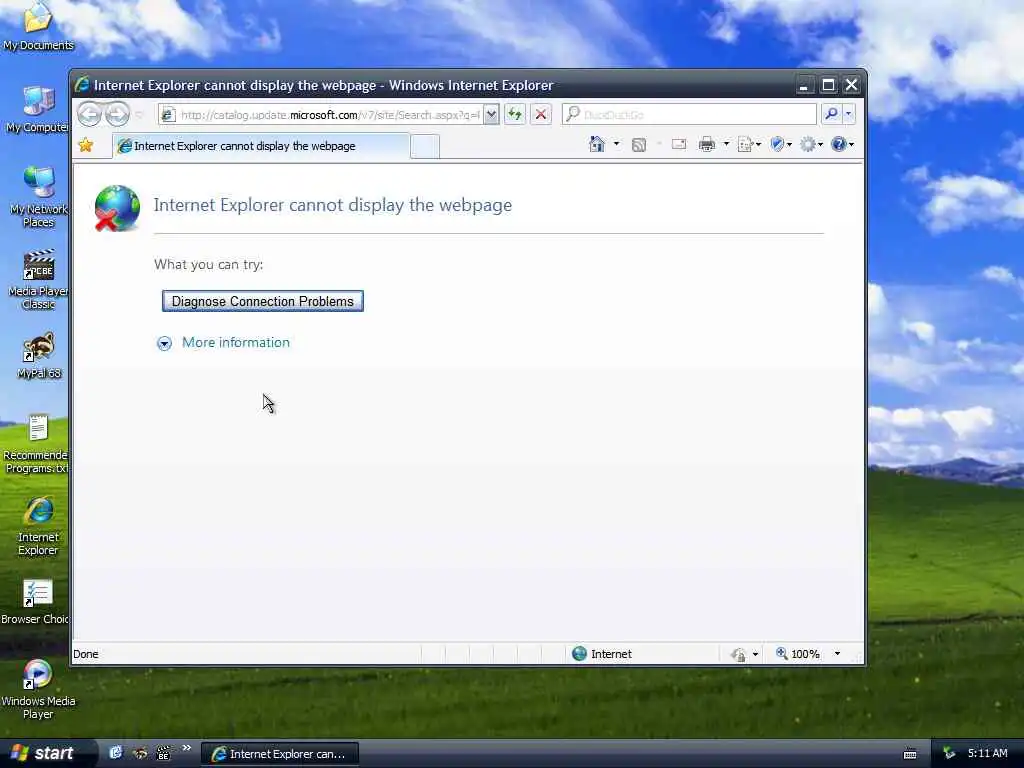This screenshot has height=768, width=1024.
Task: Open the Tools gear menu
Action: 811,144
